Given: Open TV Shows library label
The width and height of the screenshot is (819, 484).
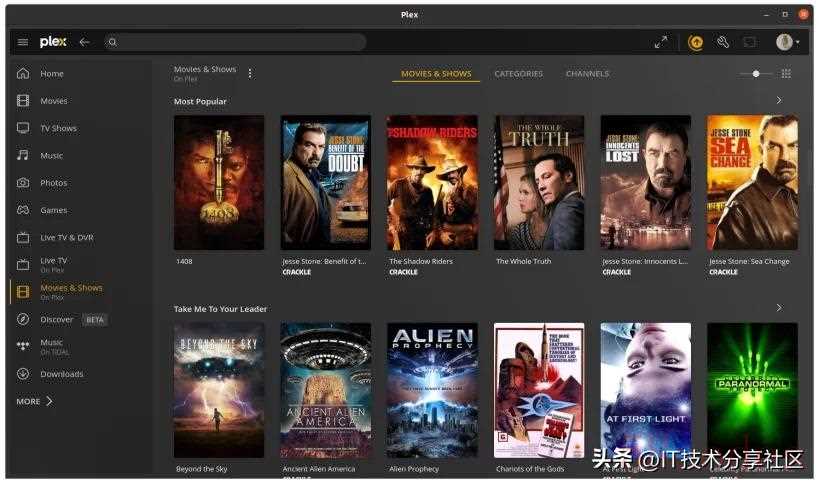Looking at the screenshot, I should (58, 128).
